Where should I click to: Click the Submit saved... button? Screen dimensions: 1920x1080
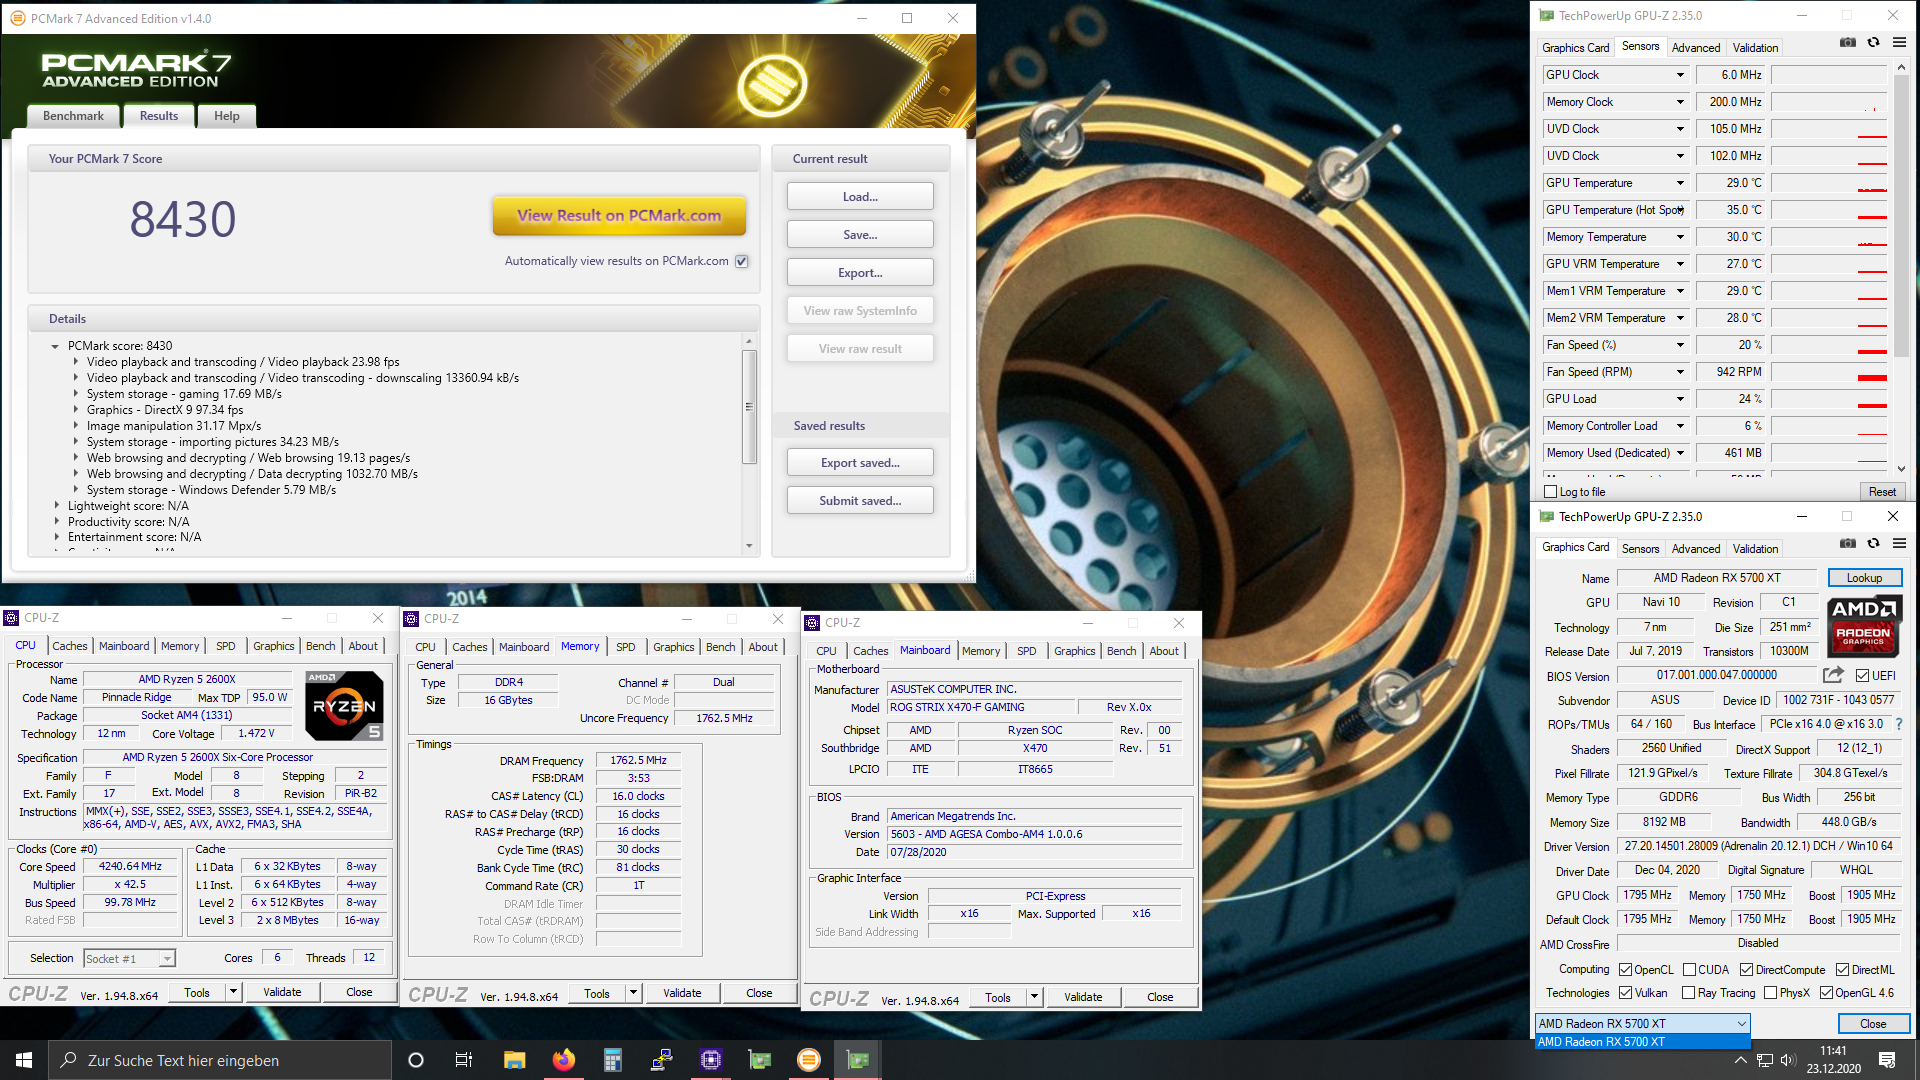860,501
